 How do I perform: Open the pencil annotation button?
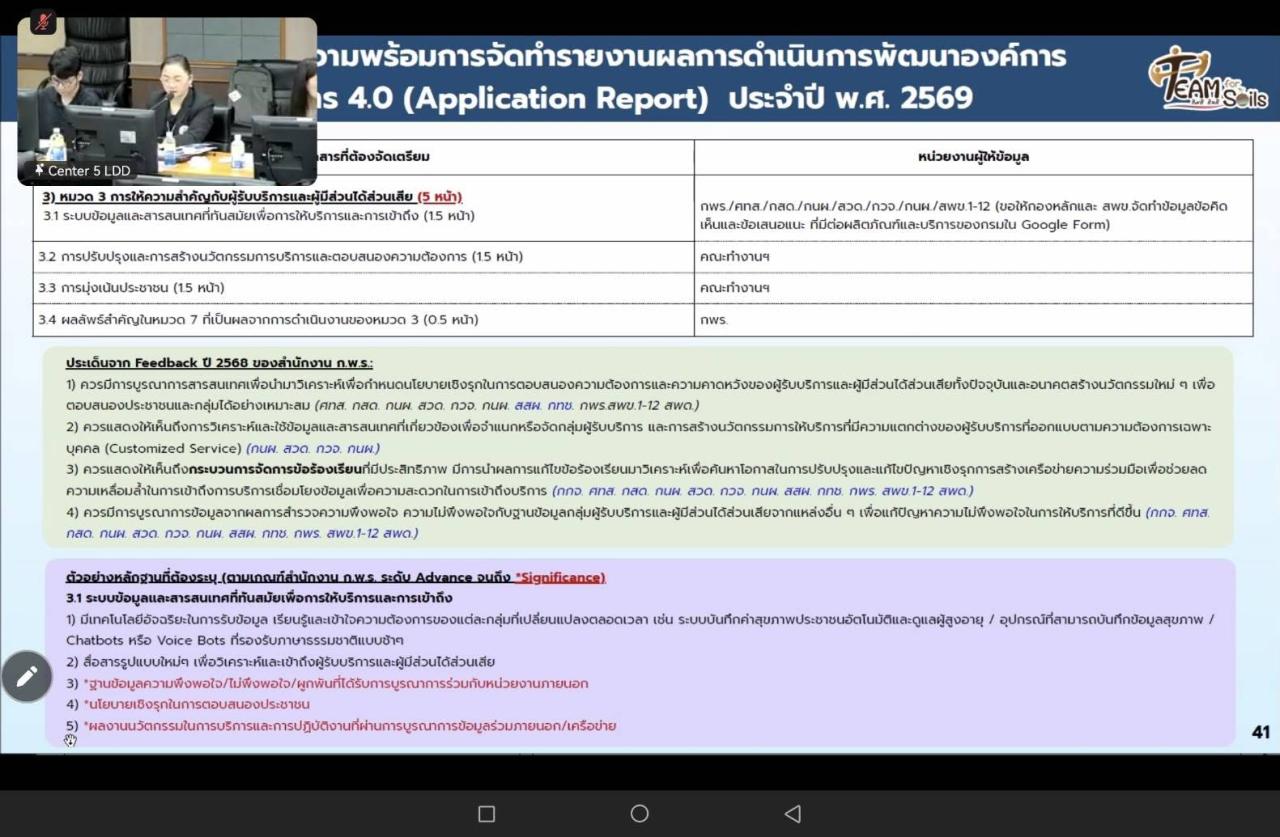click(x=27, y=677)
